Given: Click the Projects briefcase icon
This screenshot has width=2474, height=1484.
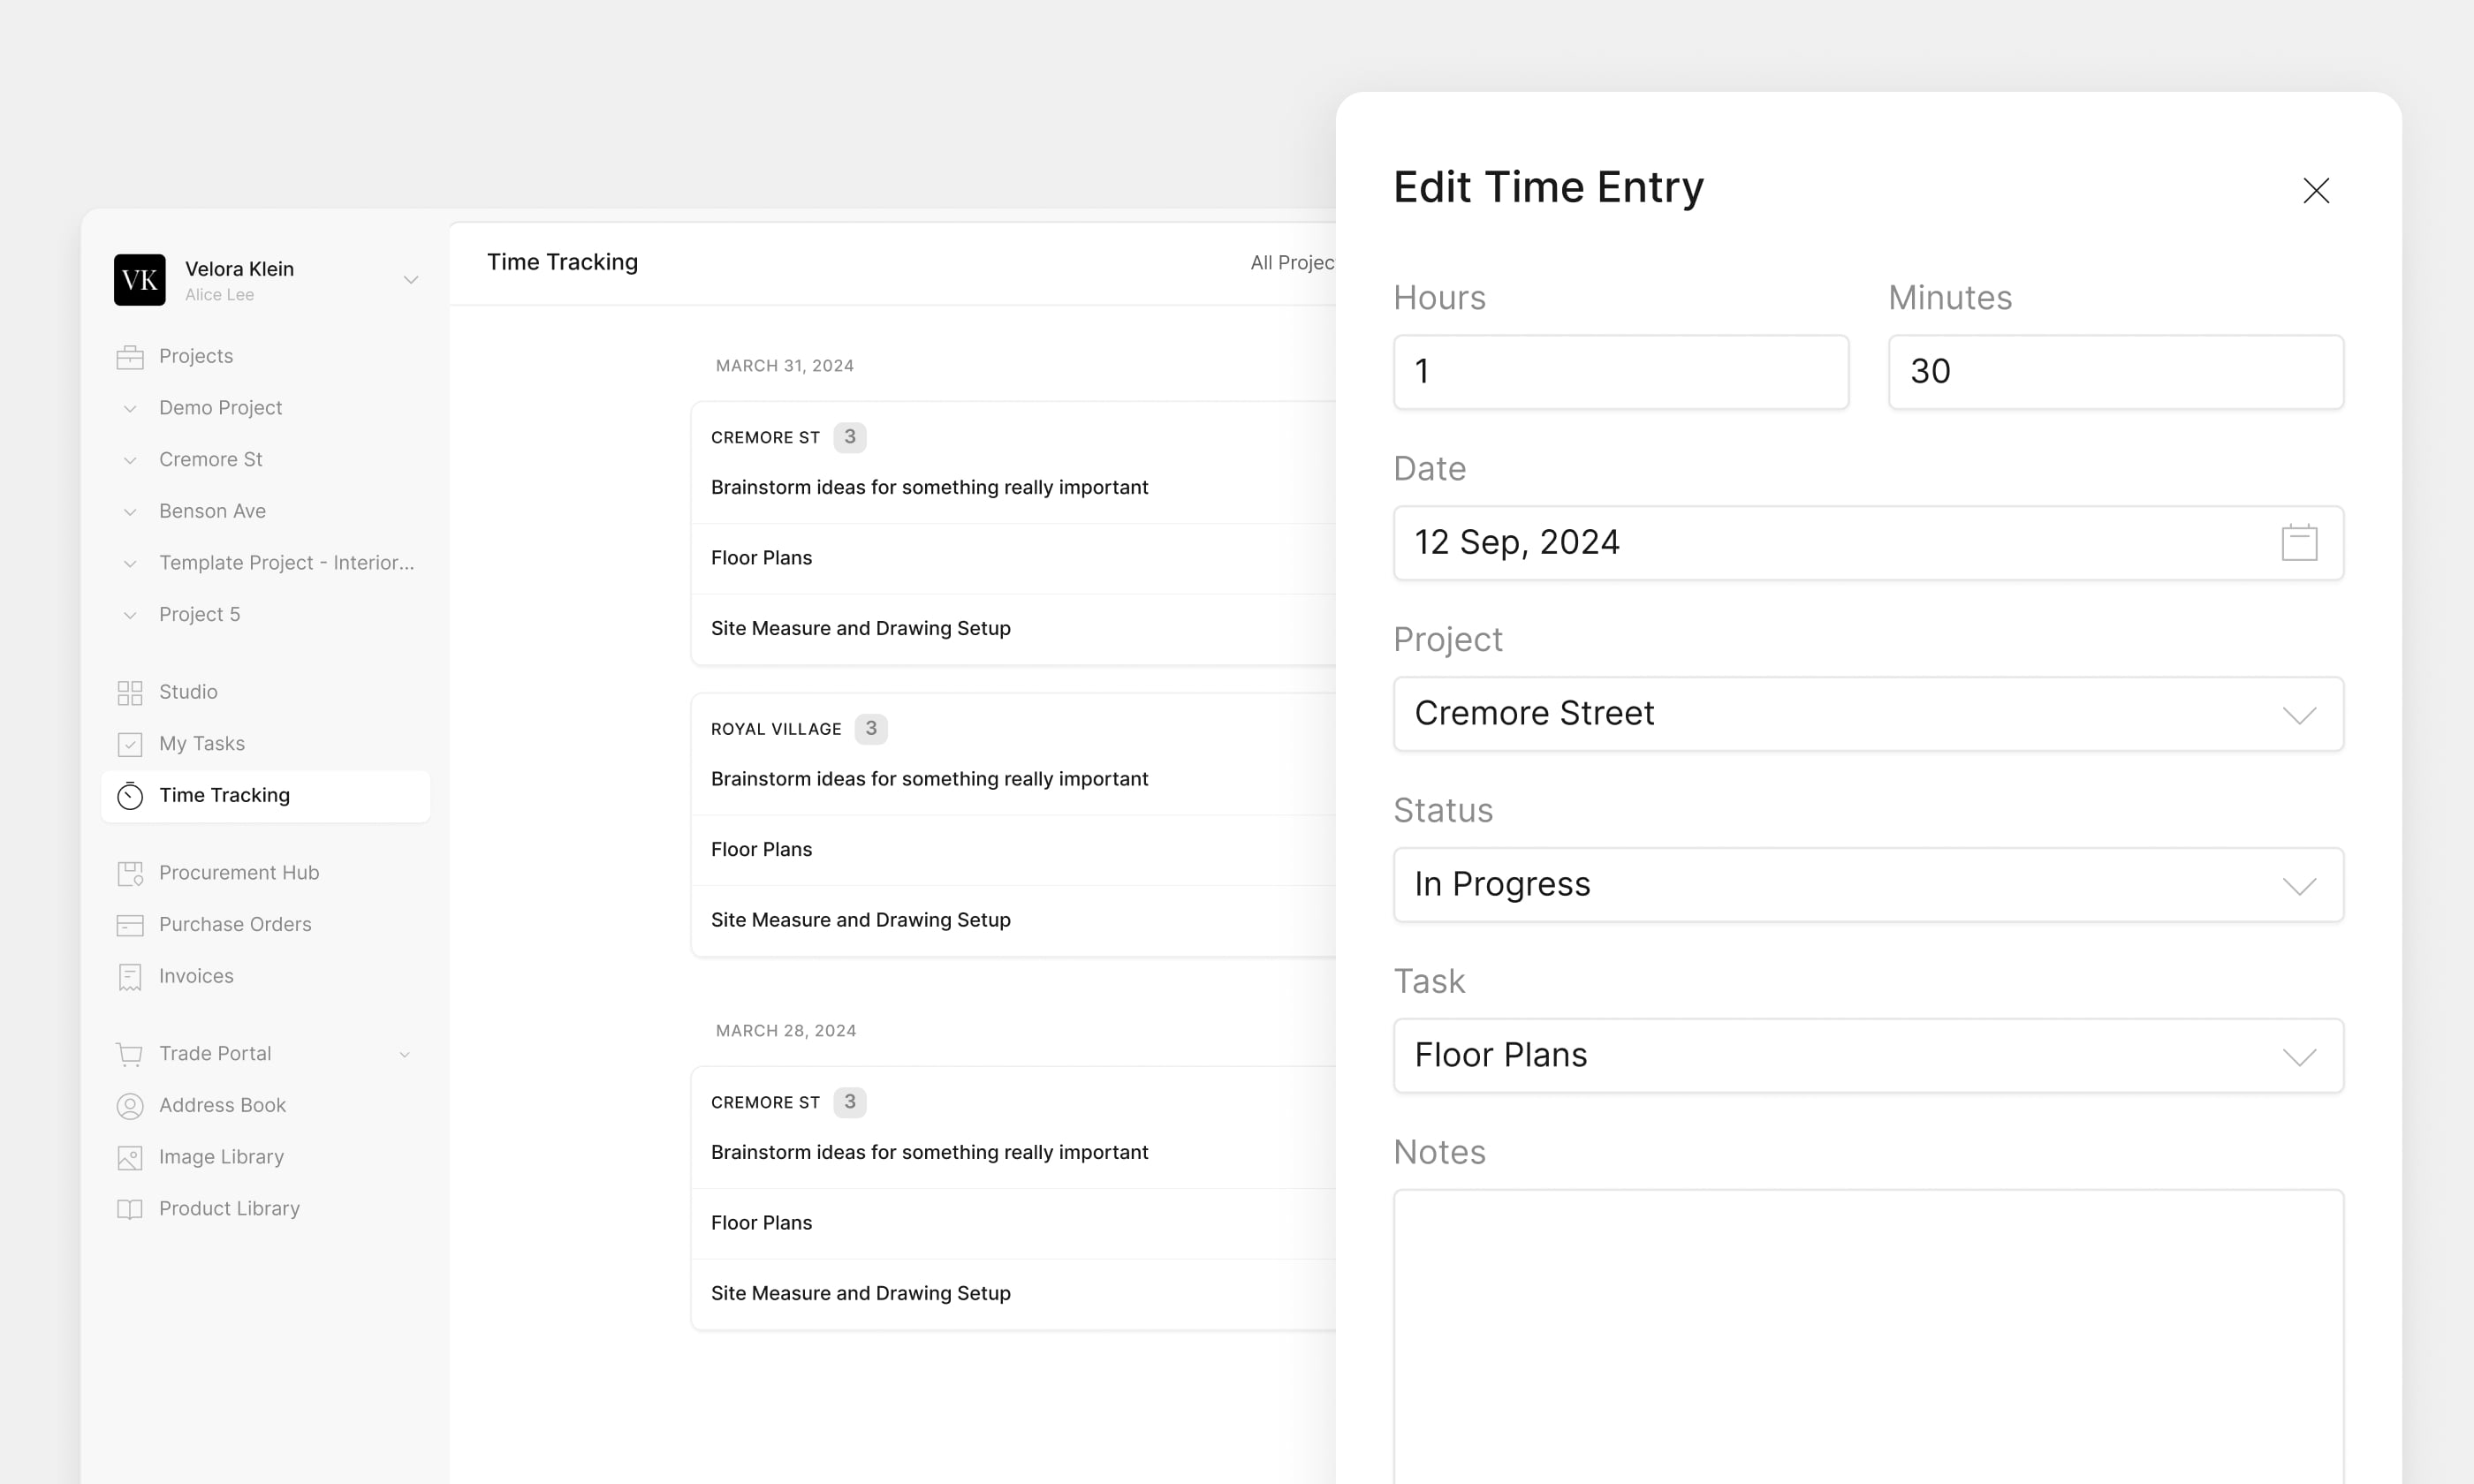Looking at the screenshot, I should tap(130, 357).
